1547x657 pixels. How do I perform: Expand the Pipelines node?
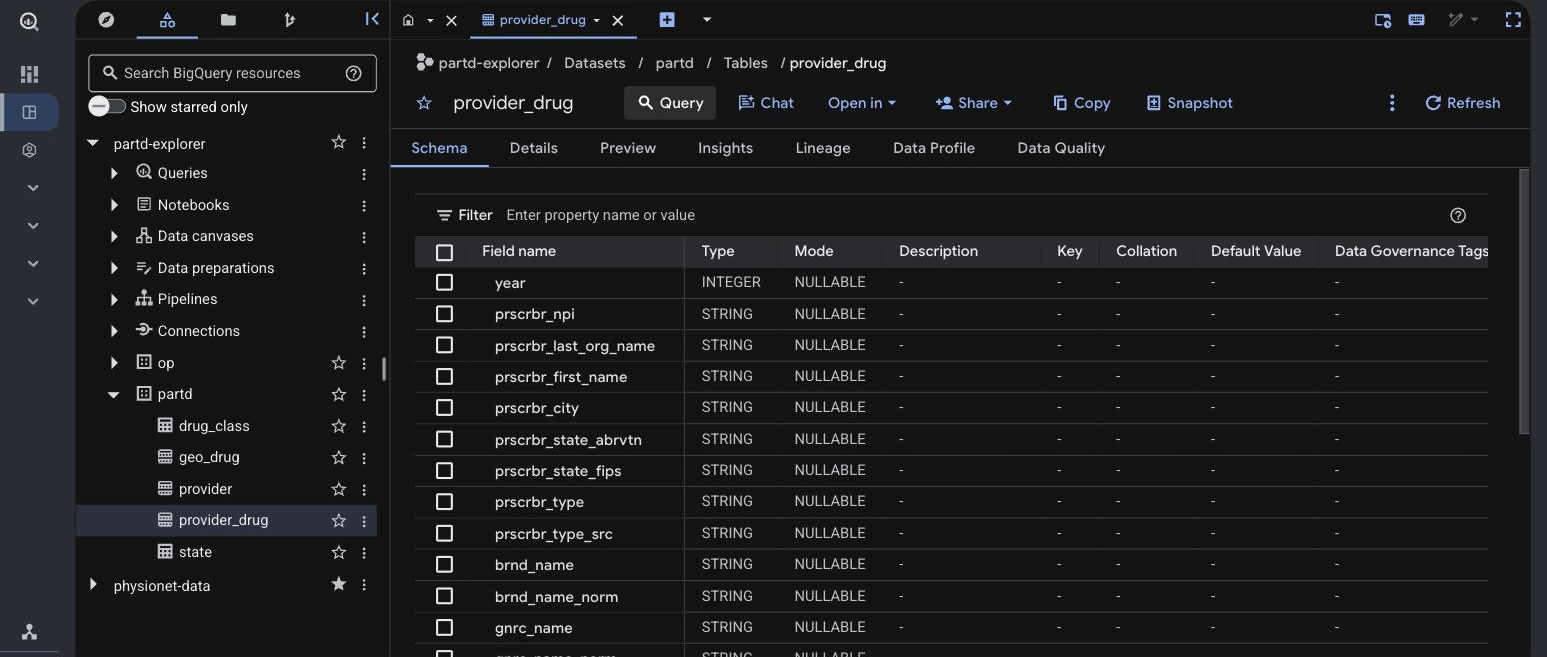pos(114,299)
